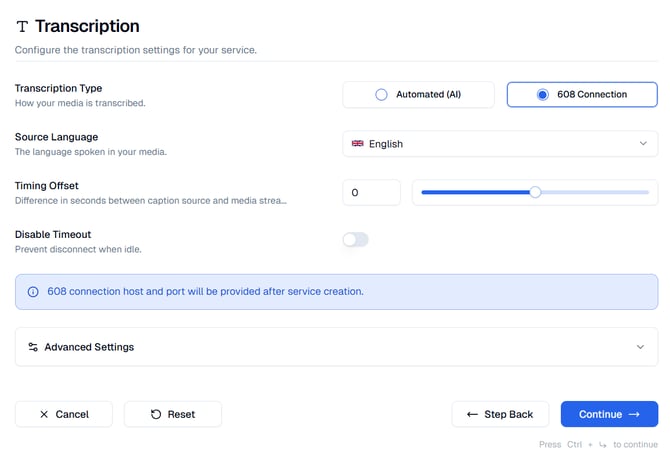Click the right arrow on Continue
Viewport: 670px width, 459px height.
pos(634,414)
